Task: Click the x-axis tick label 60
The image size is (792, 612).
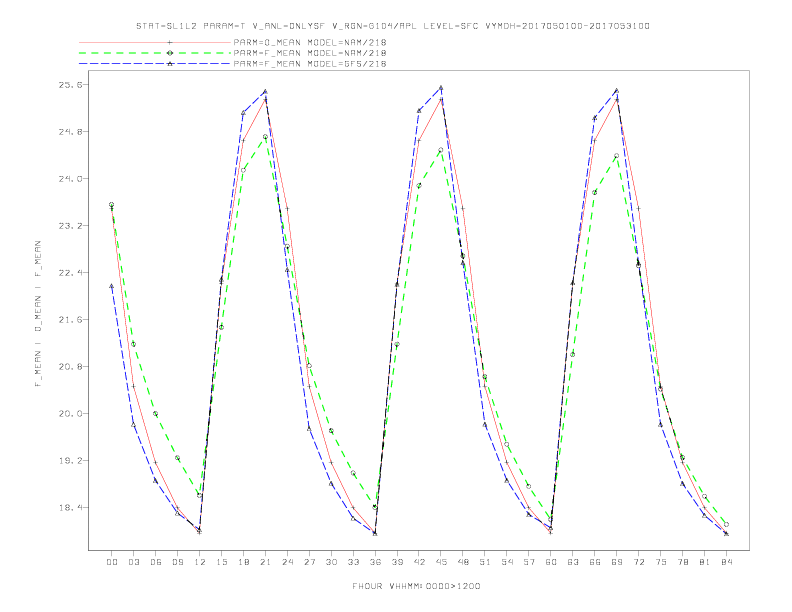Action: 551,562
